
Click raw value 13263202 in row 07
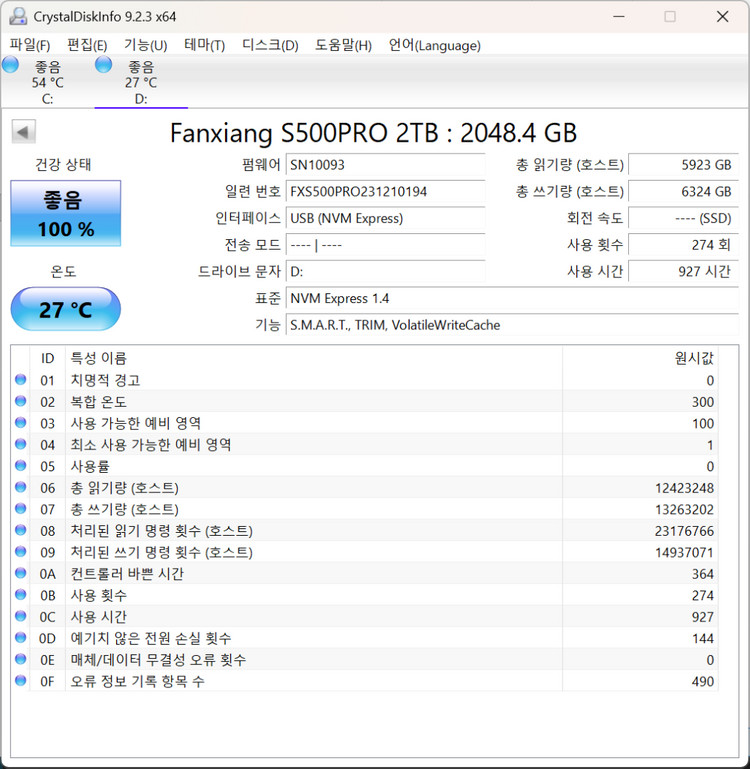(684, 510)
